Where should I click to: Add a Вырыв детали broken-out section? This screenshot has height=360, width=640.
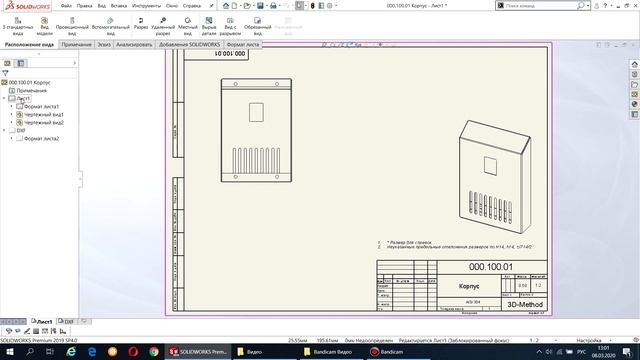209,26
